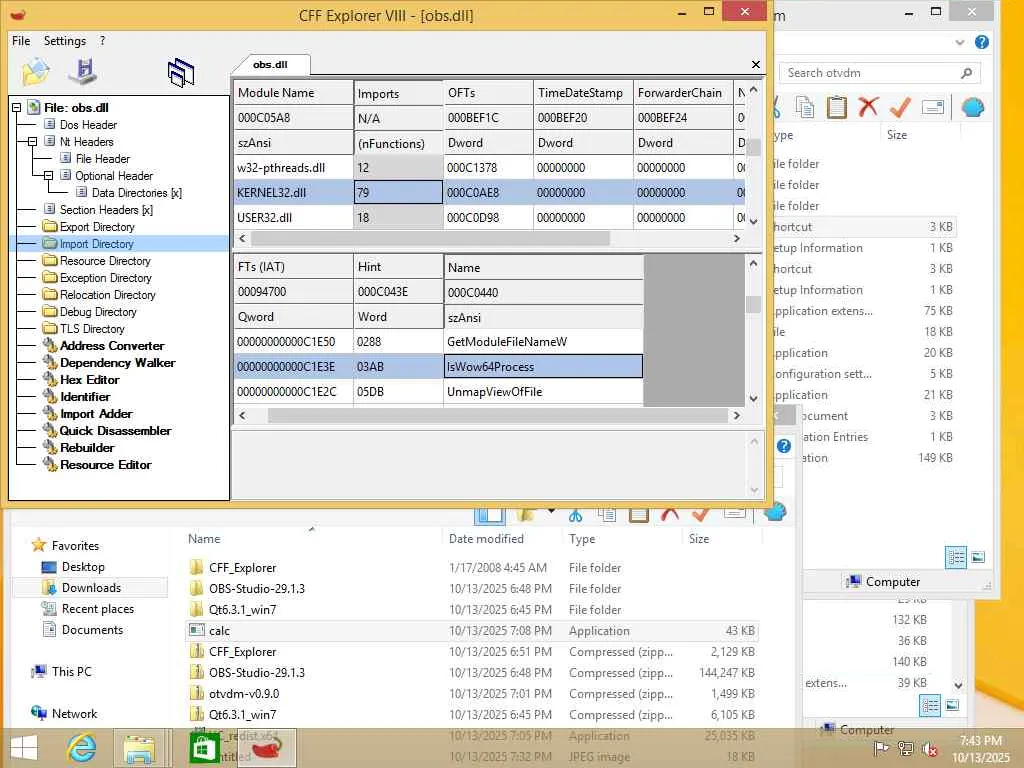Image resolution: width=1024 pixels, height=768 pixels.
Task: Click the Imports column header
Action: 398,93
